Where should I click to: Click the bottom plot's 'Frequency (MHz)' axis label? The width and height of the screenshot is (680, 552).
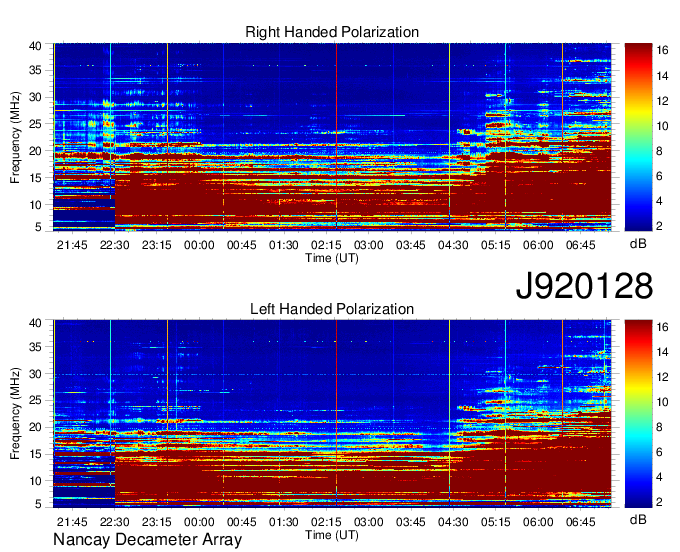click(x=15, y=414)
